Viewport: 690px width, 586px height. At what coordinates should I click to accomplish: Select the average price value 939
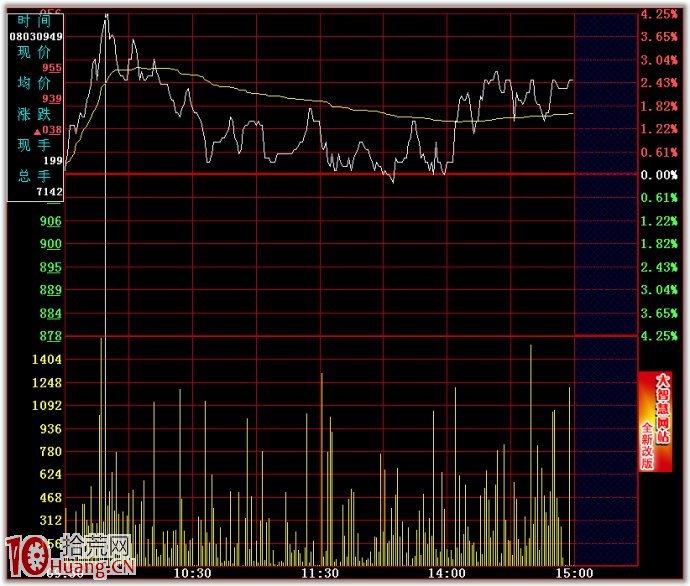[52, 99]
